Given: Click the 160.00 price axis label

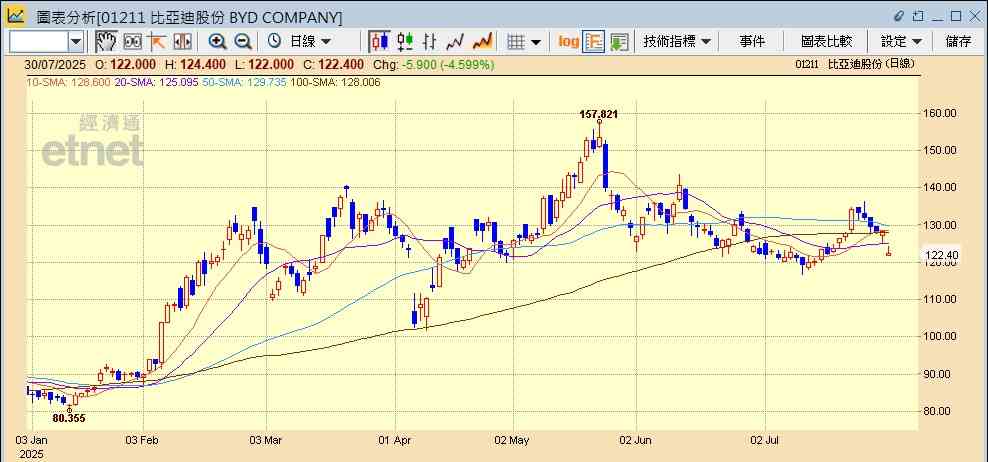Looking at the screenshot, I should pyautogui.click(x=941, y=113).
